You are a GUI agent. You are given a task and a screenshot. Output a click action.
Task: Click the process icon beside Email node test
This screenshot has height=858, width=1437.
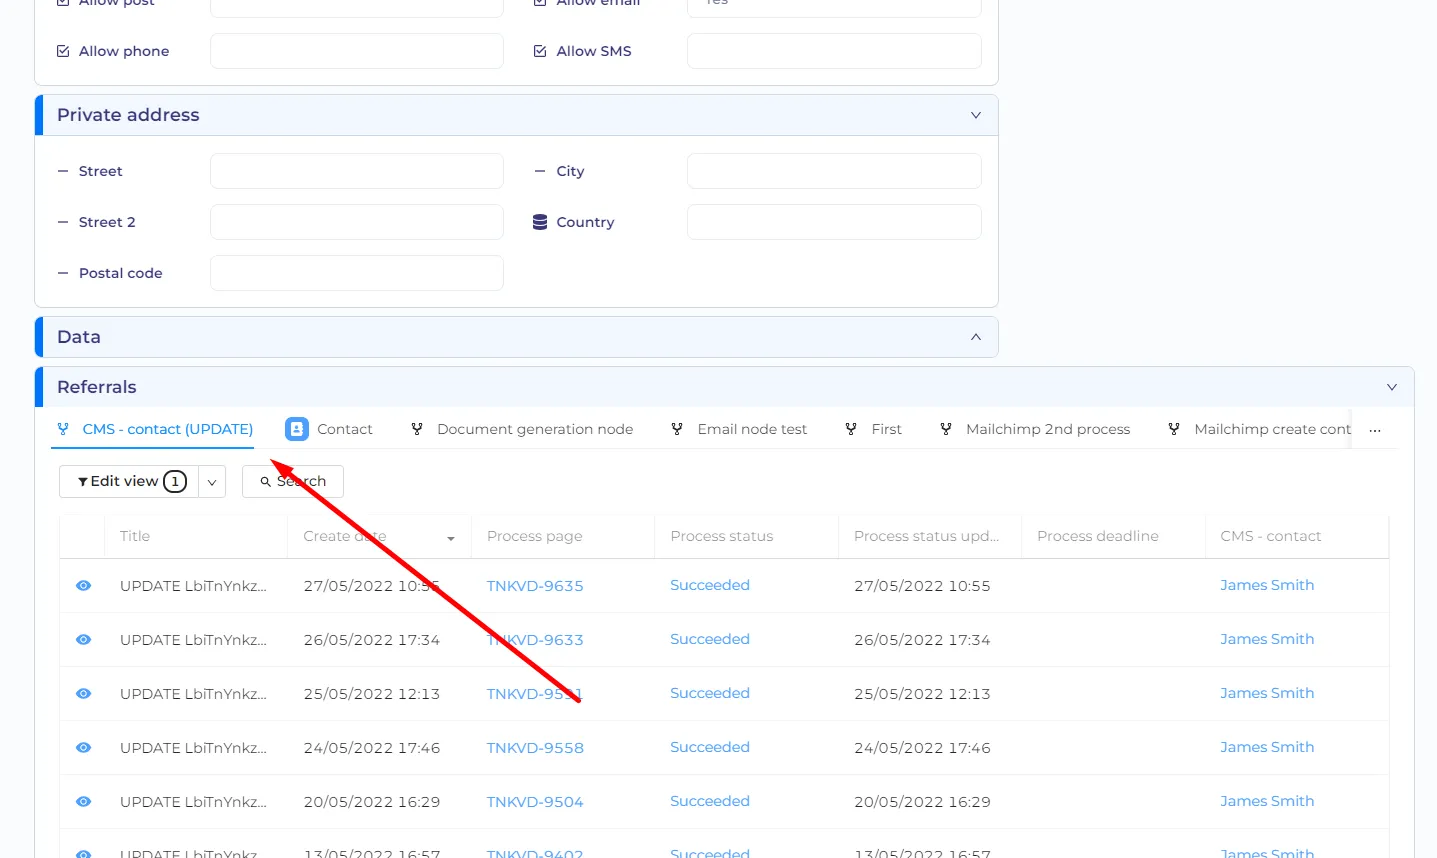(x=677, y=429)
